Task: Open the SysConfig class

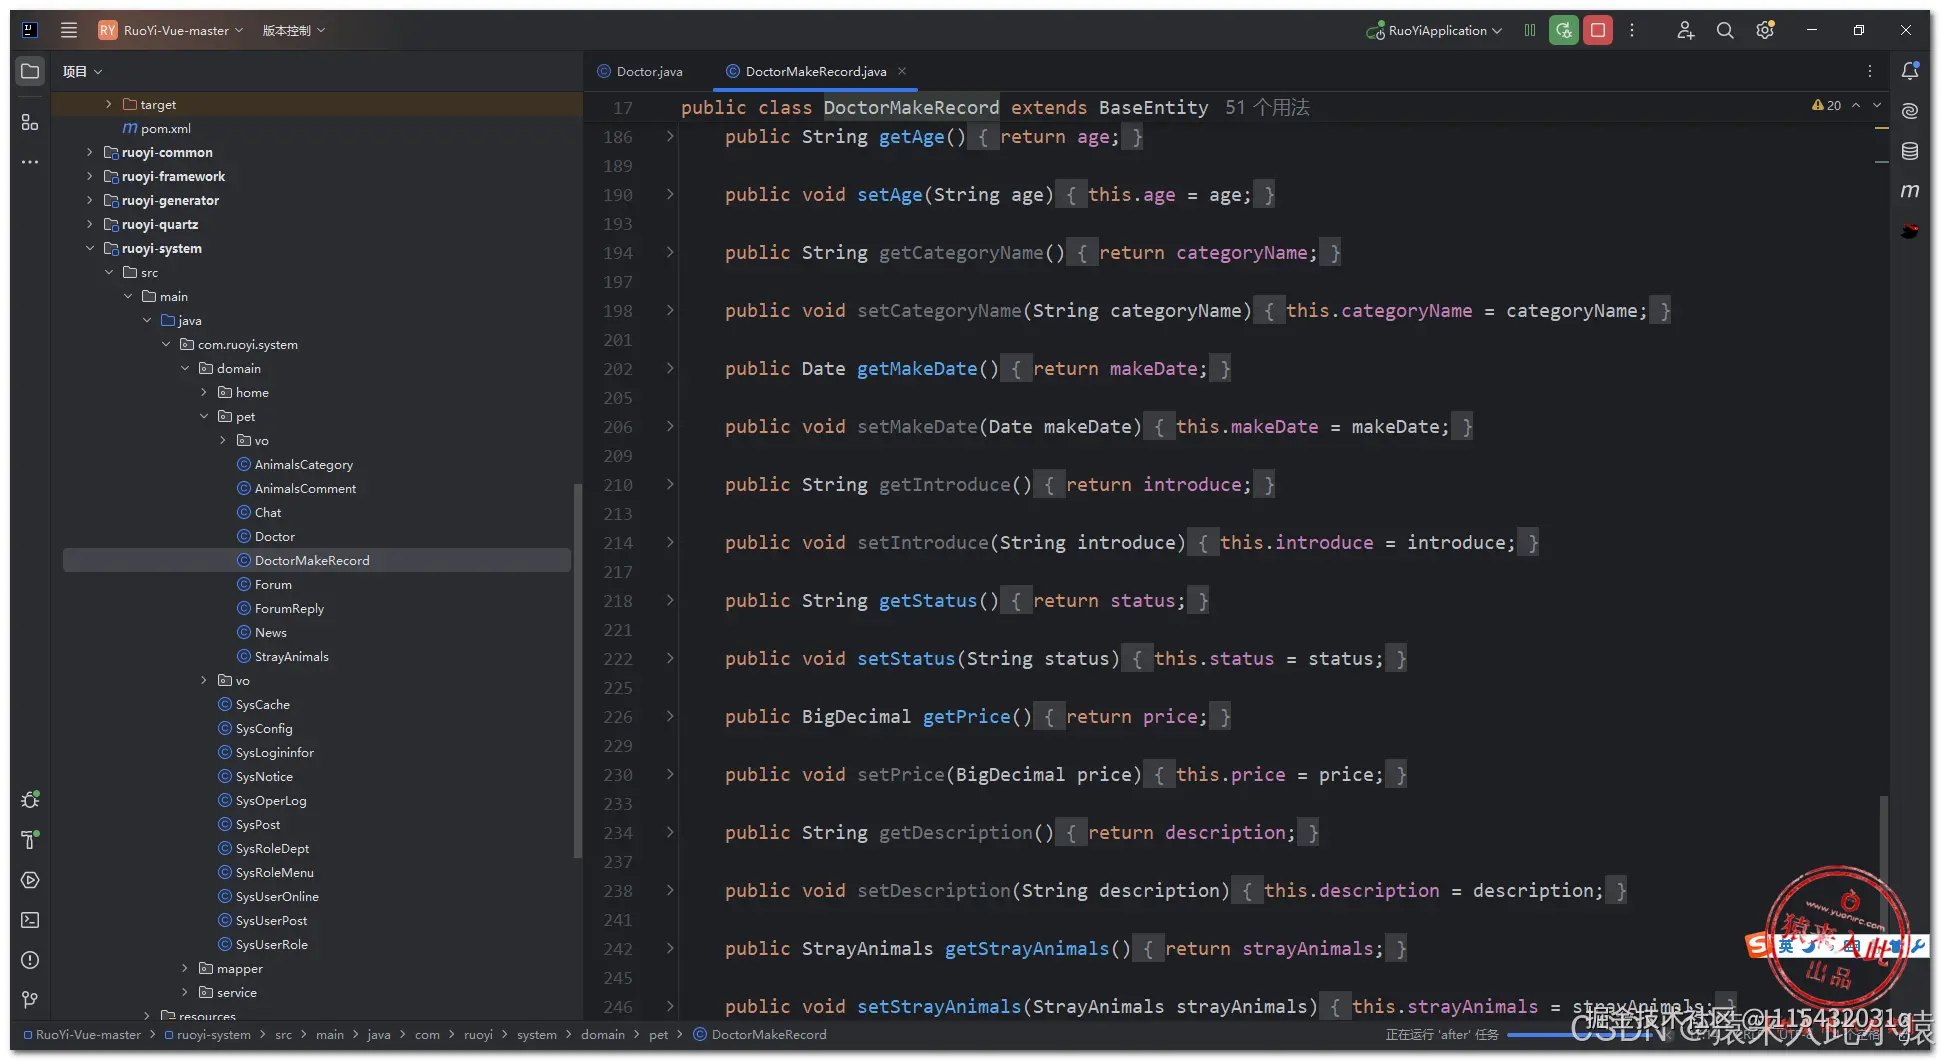Action: [255, 728]
